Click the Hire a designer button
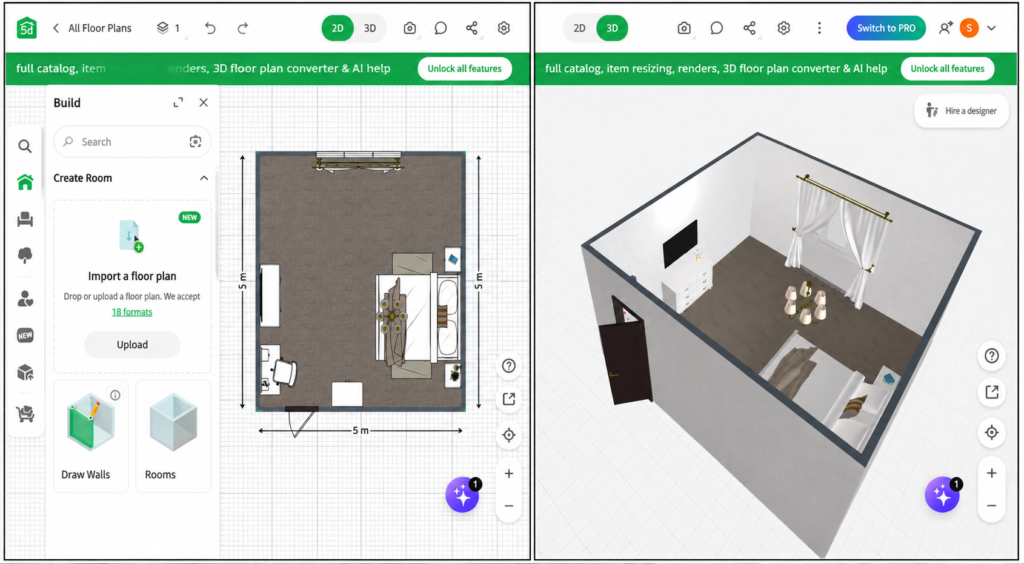Screen dimensions: 1024x564 click(x=962, y=111)
